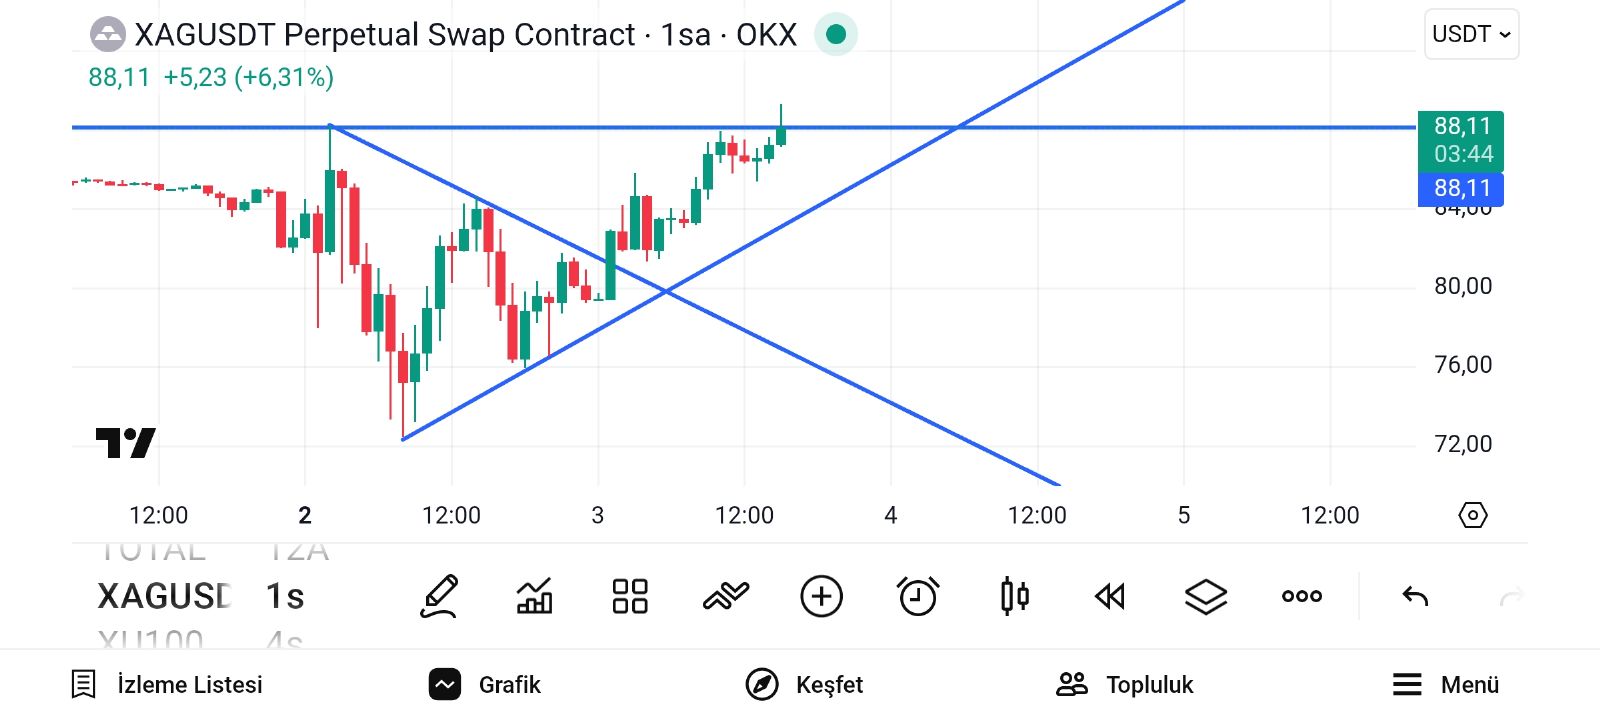Viewport: 1600px width, 720px height.
Task: Click the compare symbols icon
Action: [x=726, y=597]
